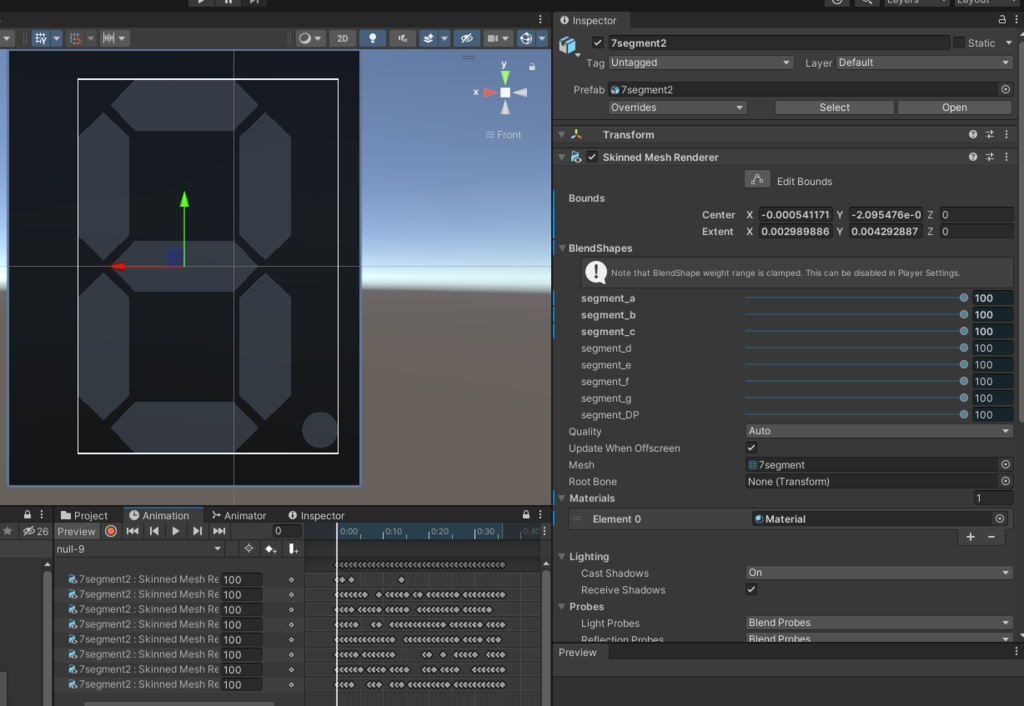The height and width of the screenshot is (706, 1024).
Task: Toggle animation Preview button
Action: 76,531
